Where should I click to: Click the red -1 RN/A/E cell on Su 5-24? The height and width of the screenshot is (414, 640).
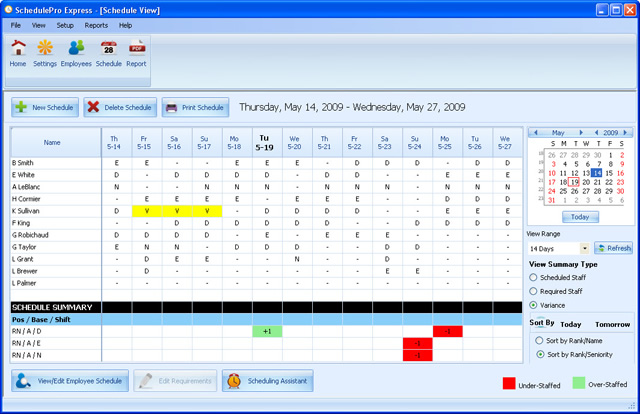[418, 343]
